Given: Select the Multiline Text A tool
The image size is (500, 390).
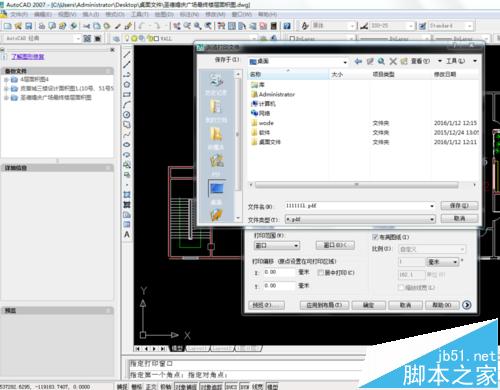Looking at the screenshot, I should (x=127, y=235).
